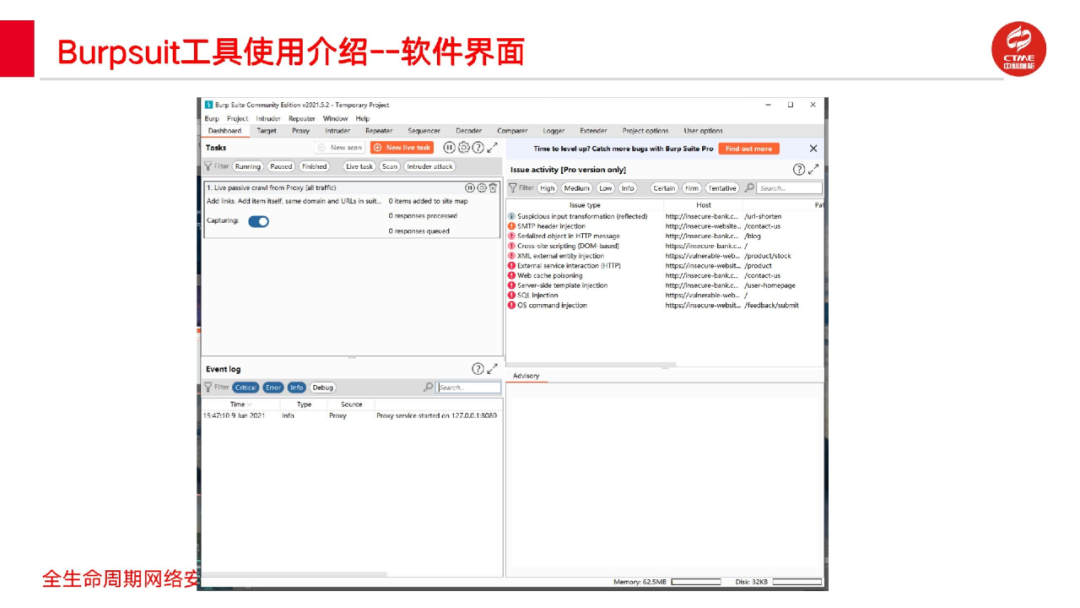Toggle the Debug event filter
Screen dimensions: 1080x608
[323, 388]
